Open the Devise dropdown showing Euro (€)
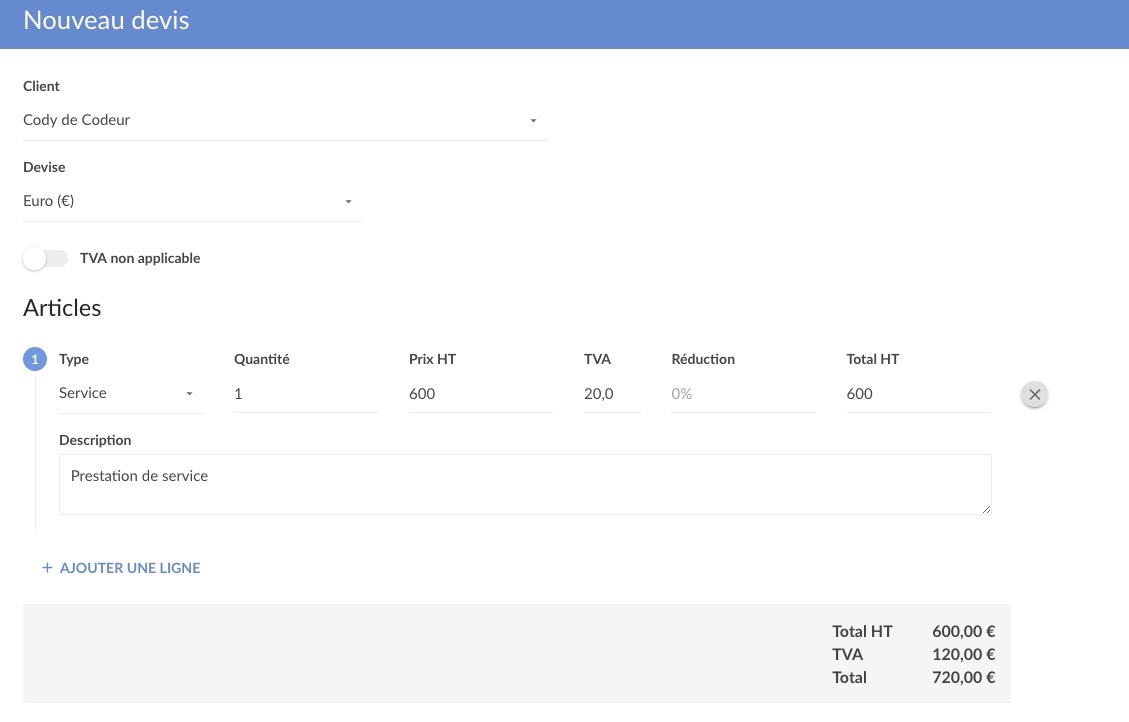 click(192, 202)
